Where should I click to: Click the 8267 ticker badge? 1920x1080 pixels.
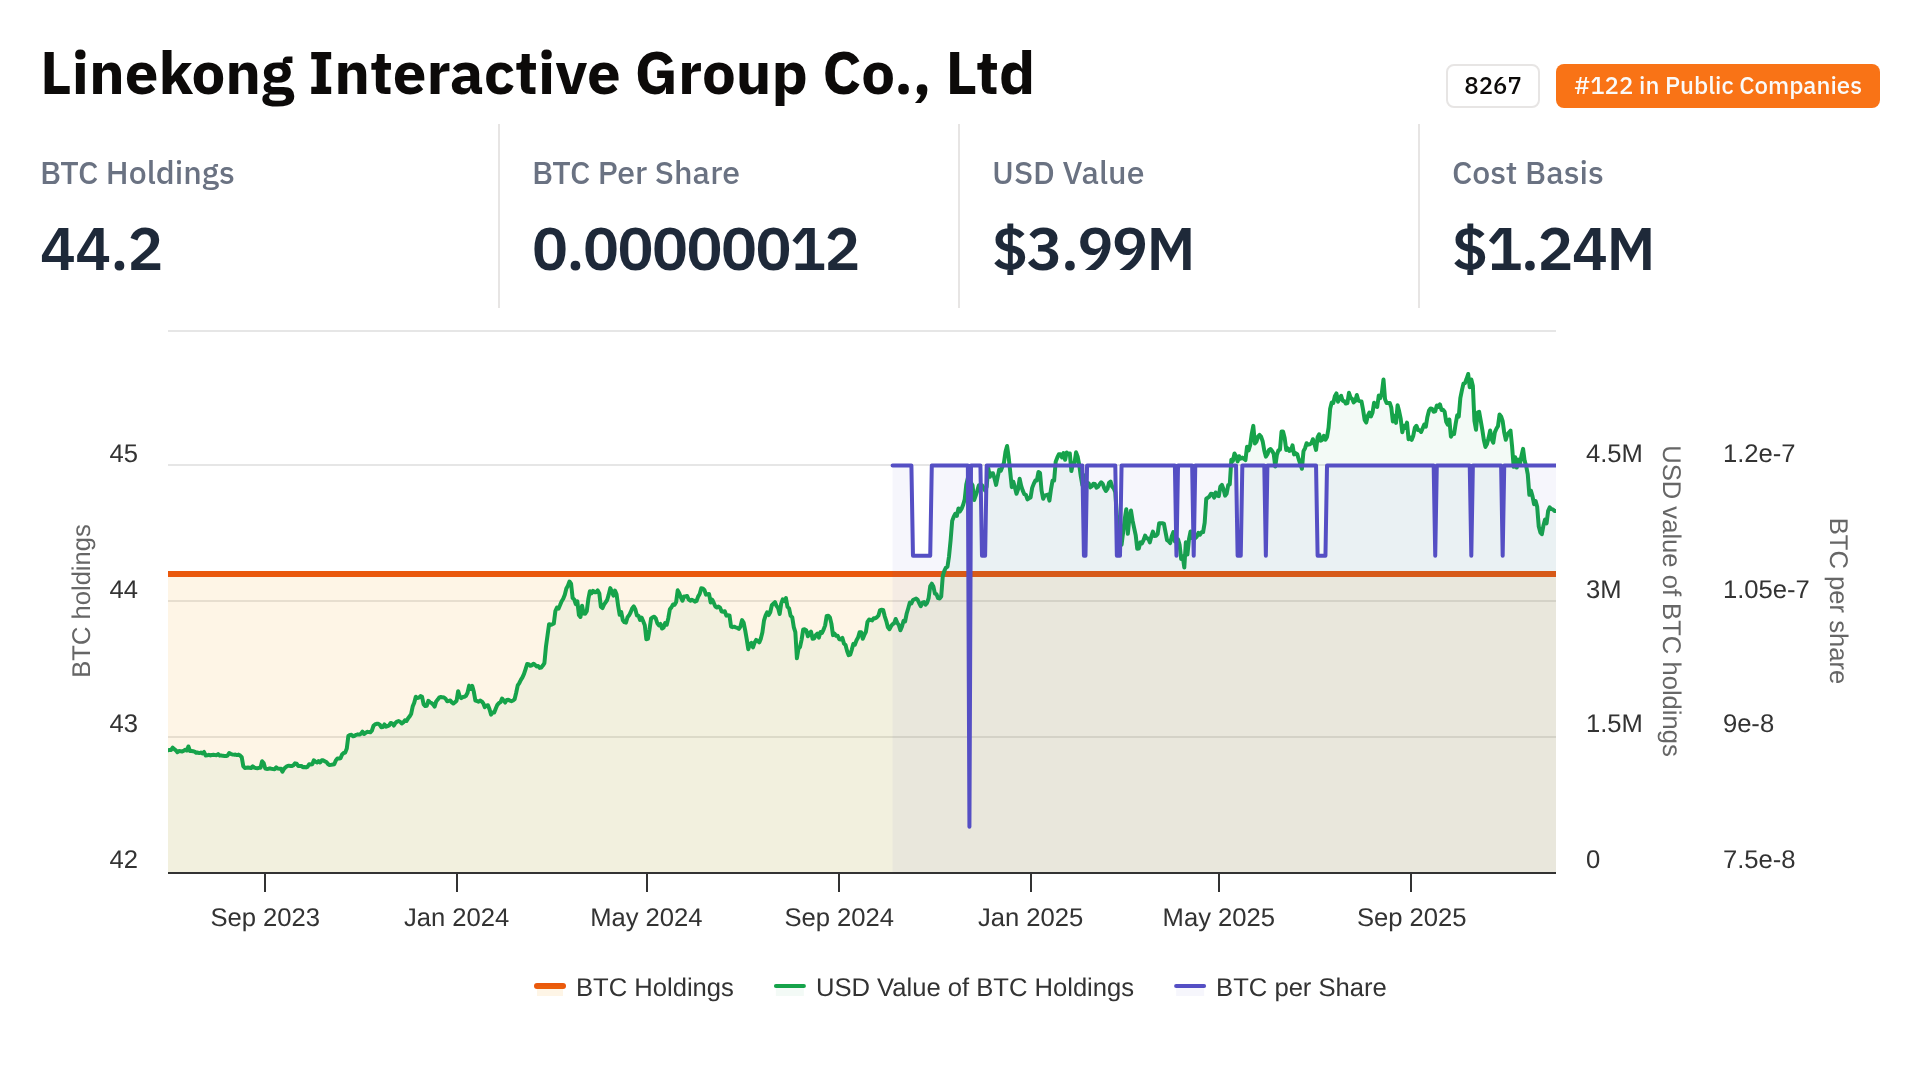tap(1492, 86)
